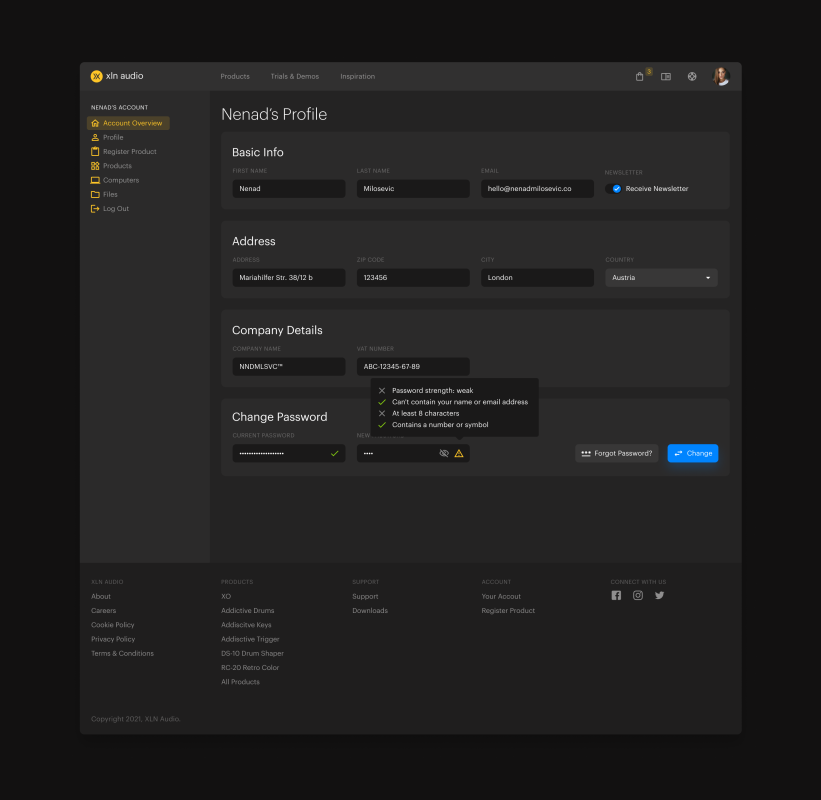Screen dimensions: 821x800
Task: Open the help lifebuoy icon
Action: point(692,77)
